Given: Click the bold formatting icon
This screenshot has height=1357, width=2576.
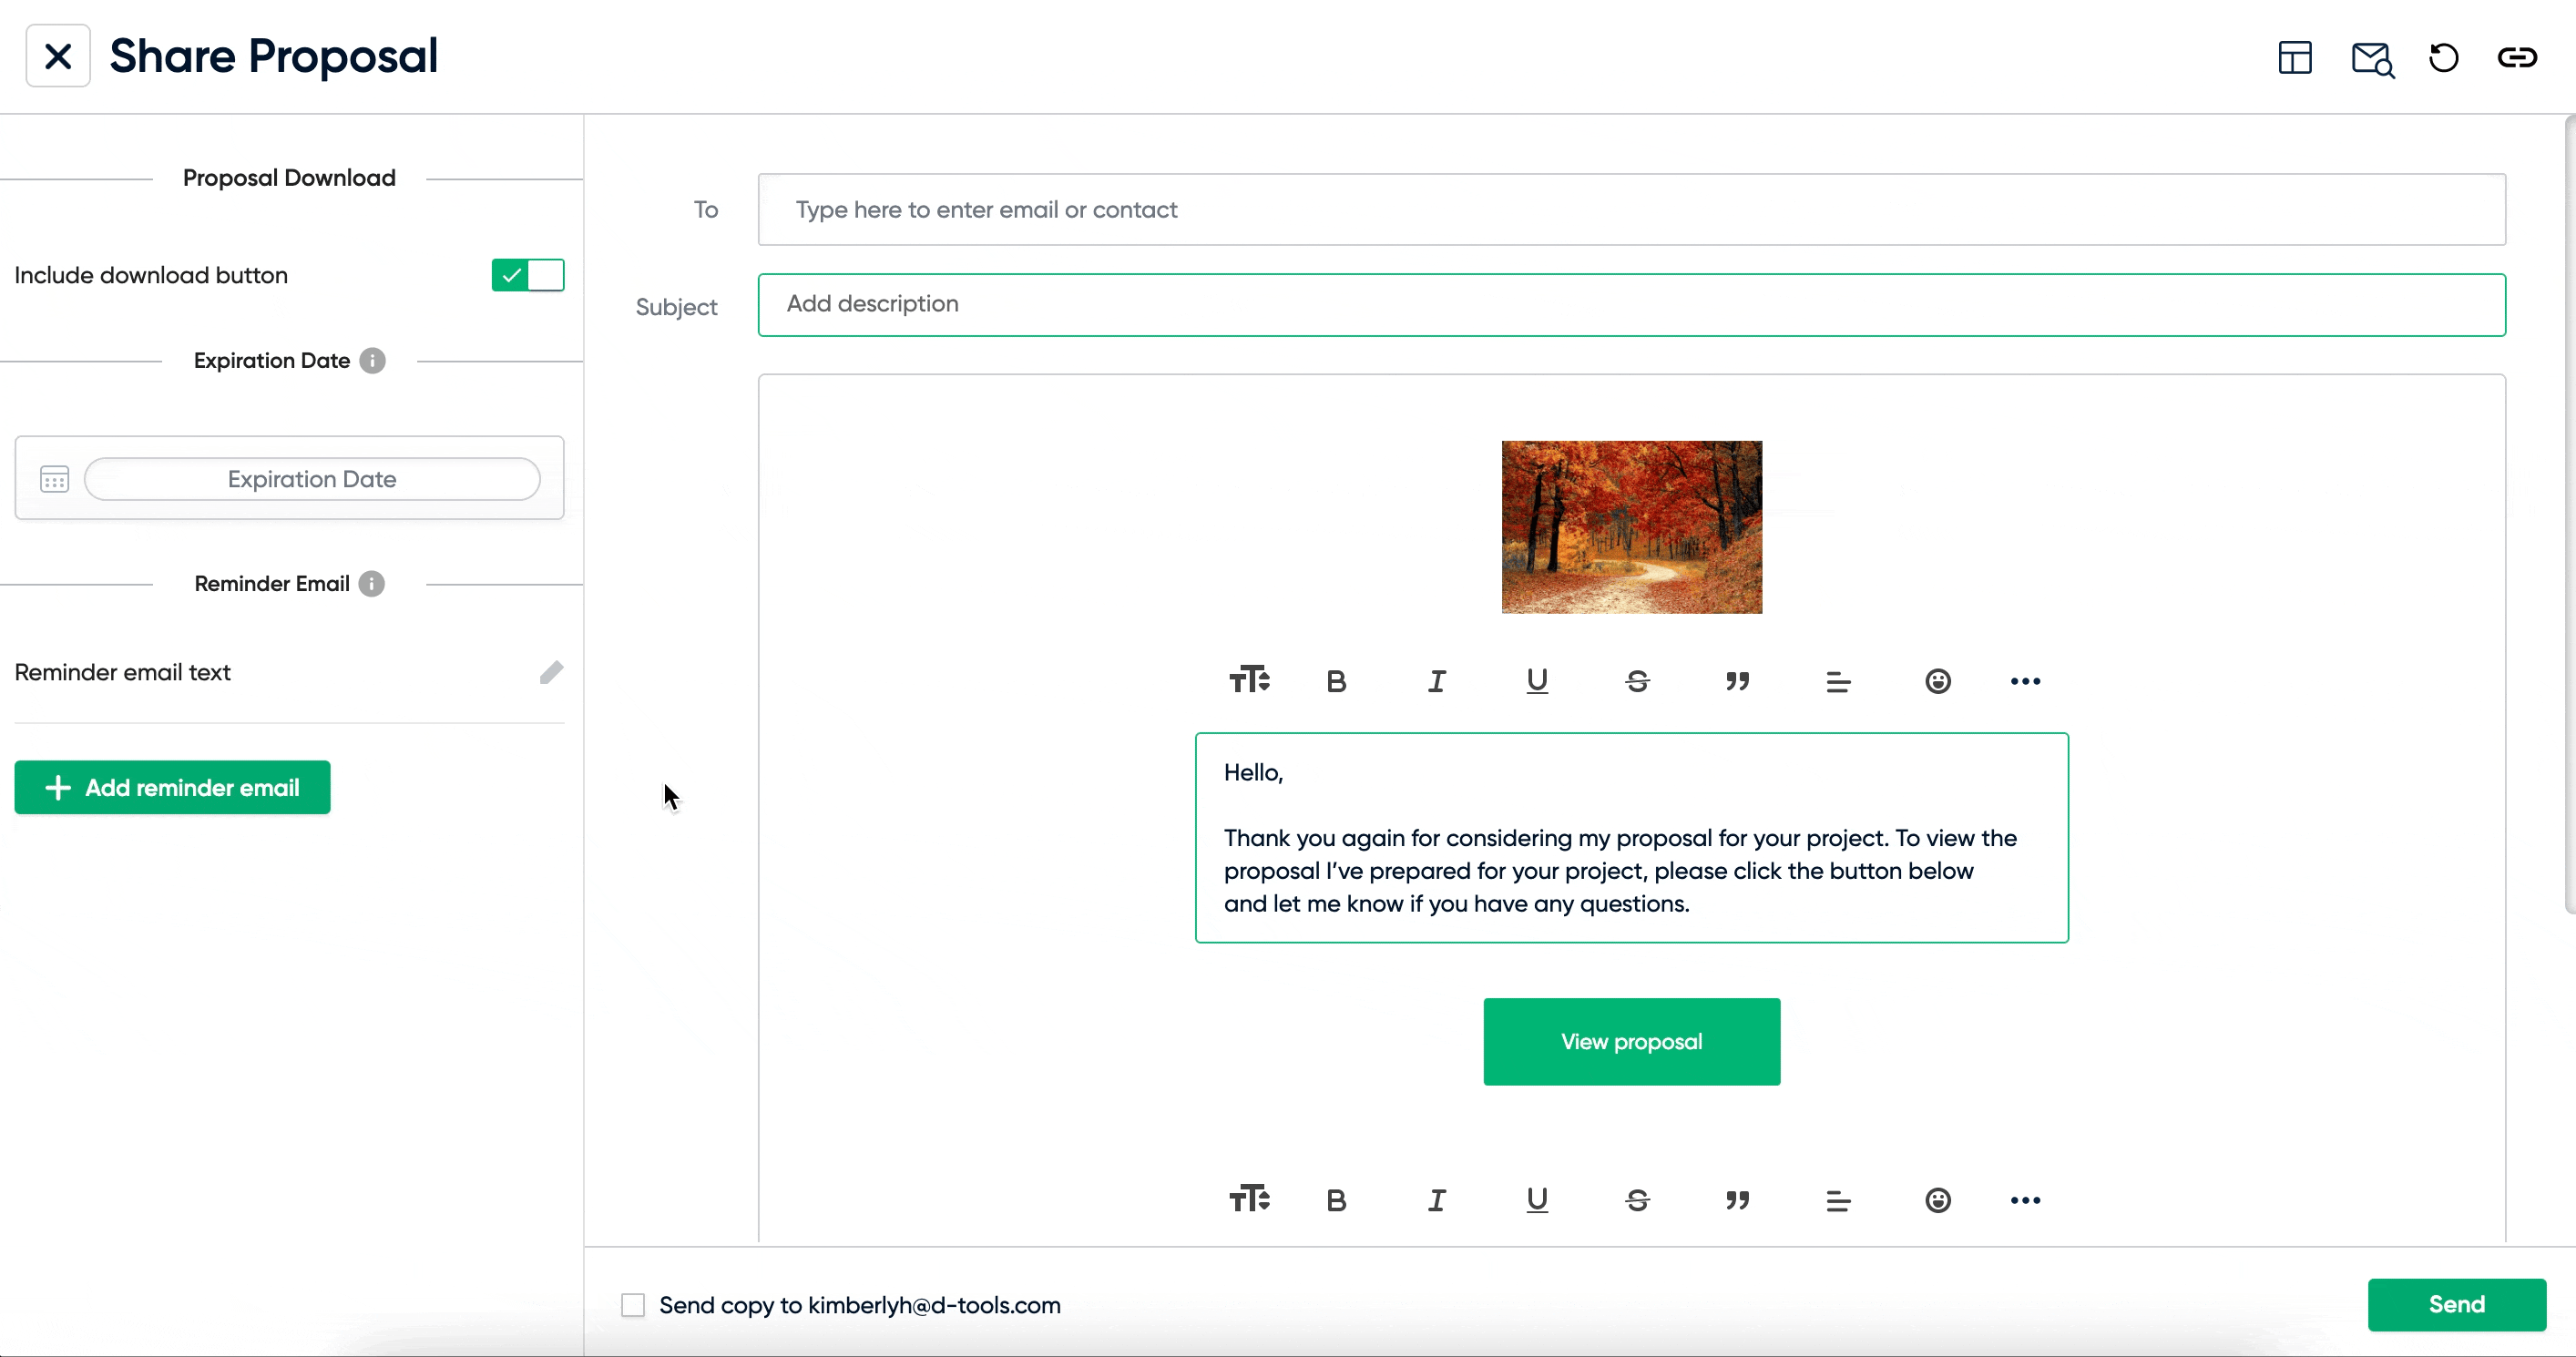Looking at the screenshot, I should (1335, 681).
